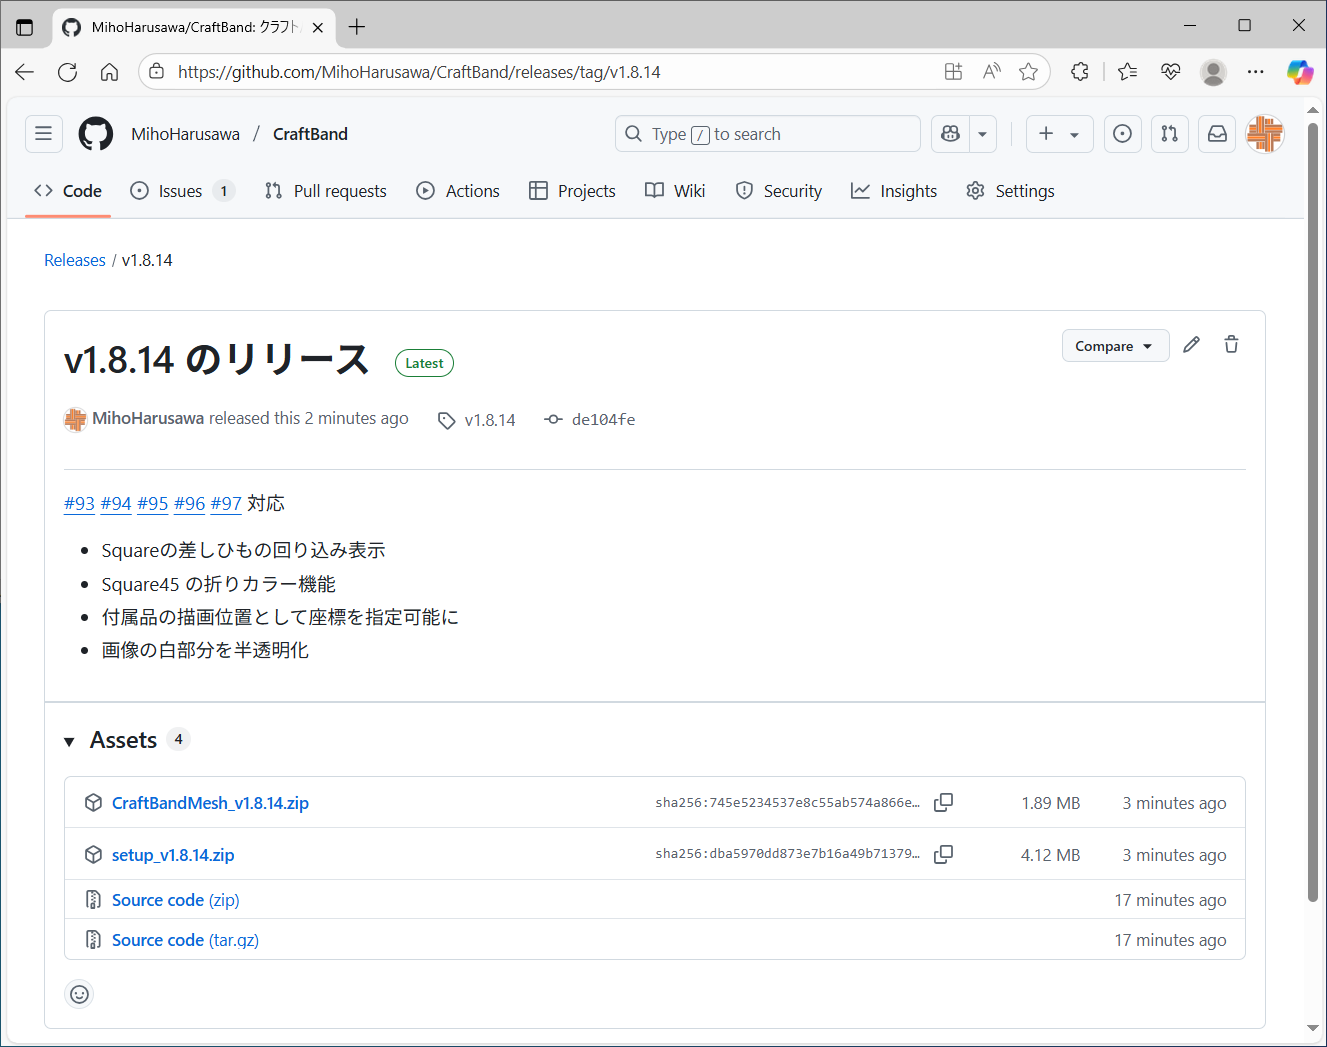Open the favorites list icon
The width and height of the screenshot is (1327, 1047).
point(1128,72)
